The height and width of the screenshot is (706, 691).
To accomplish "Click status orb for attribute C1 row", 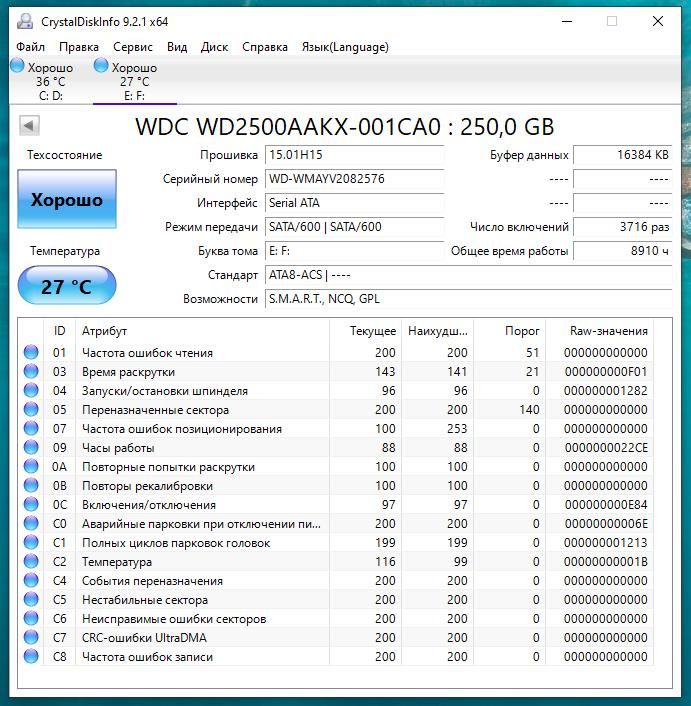I will pyautogui.click(x=31, y=542).
